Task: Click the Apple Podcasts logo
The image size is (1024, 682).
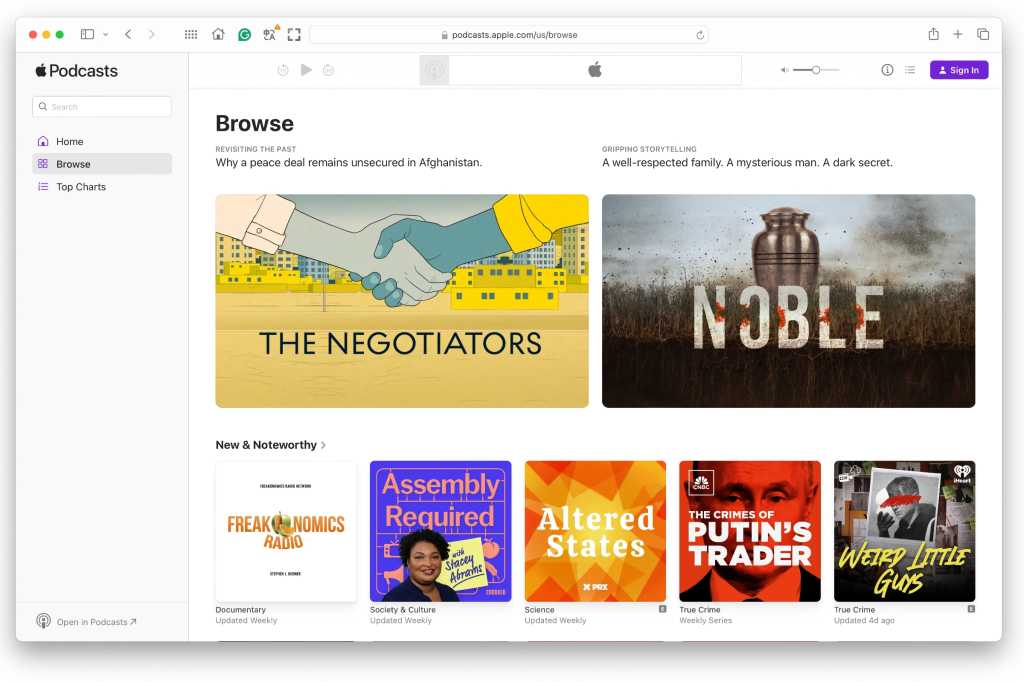Action: pos(76,71)
